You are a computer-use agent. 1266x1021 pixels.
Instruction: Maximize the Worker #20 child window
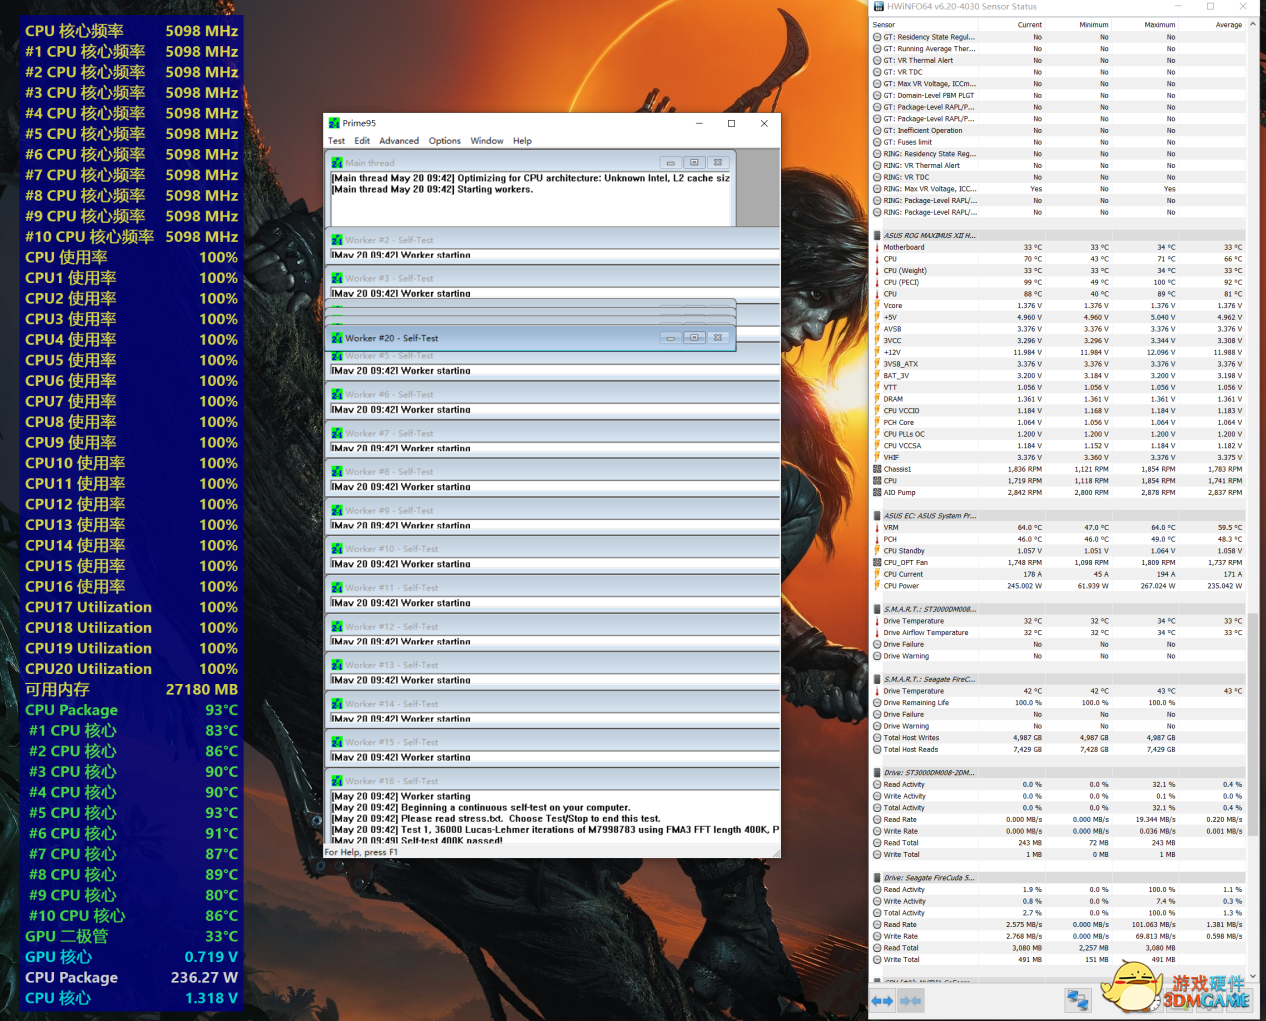click(694, 338)
